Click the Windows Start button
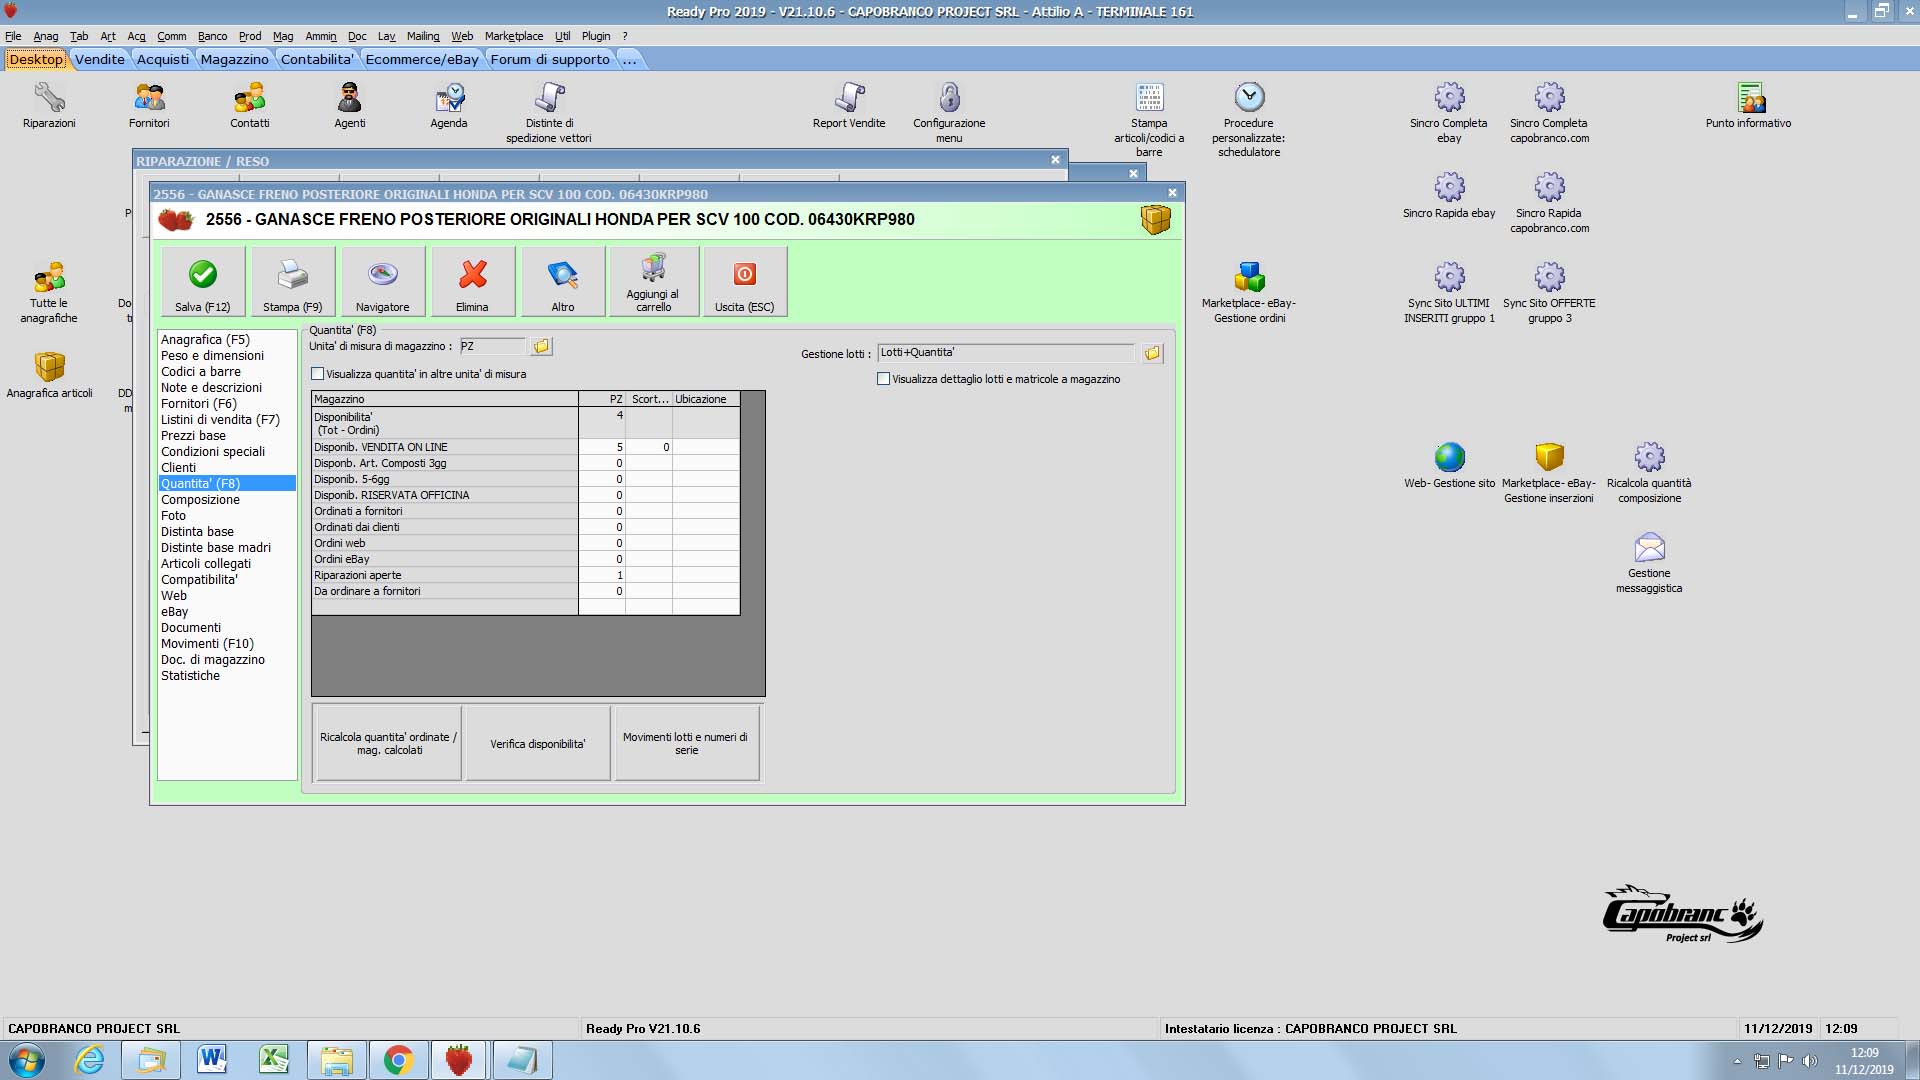The width and height of the screenshot is (1920, 1080). [x=27, y=1060]
